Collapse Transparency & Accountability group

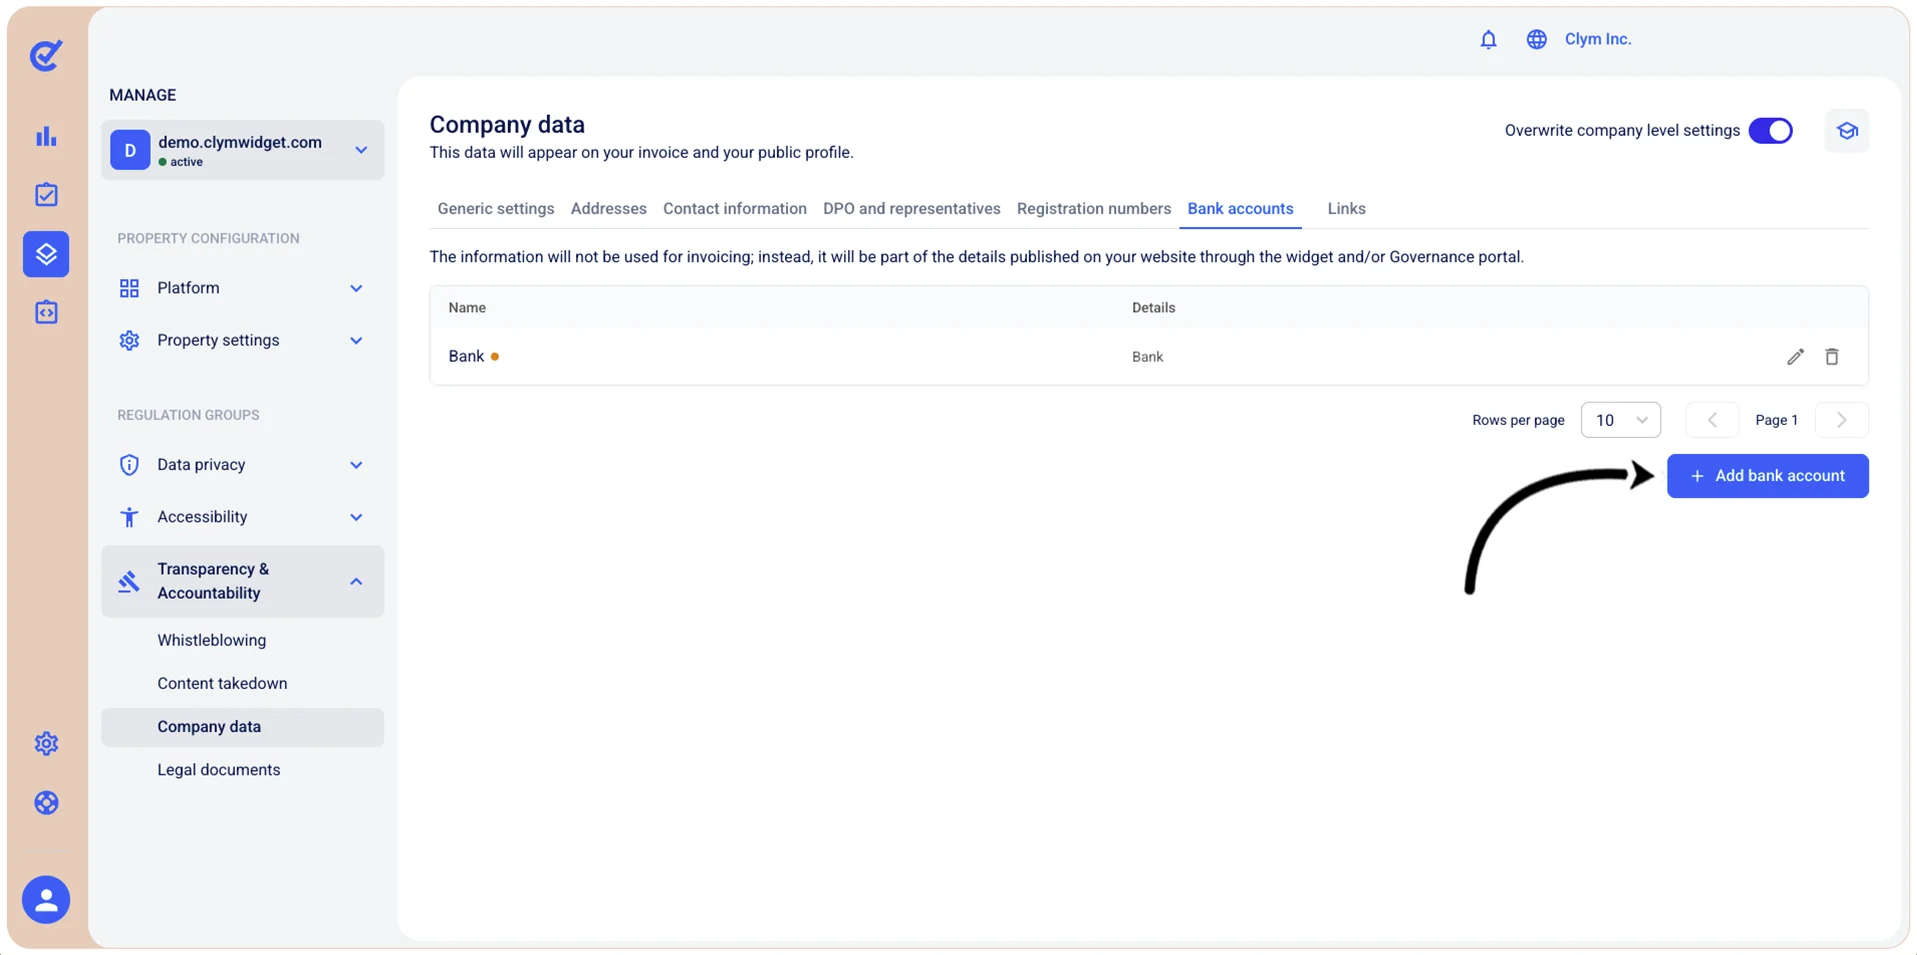coord(242,581)
